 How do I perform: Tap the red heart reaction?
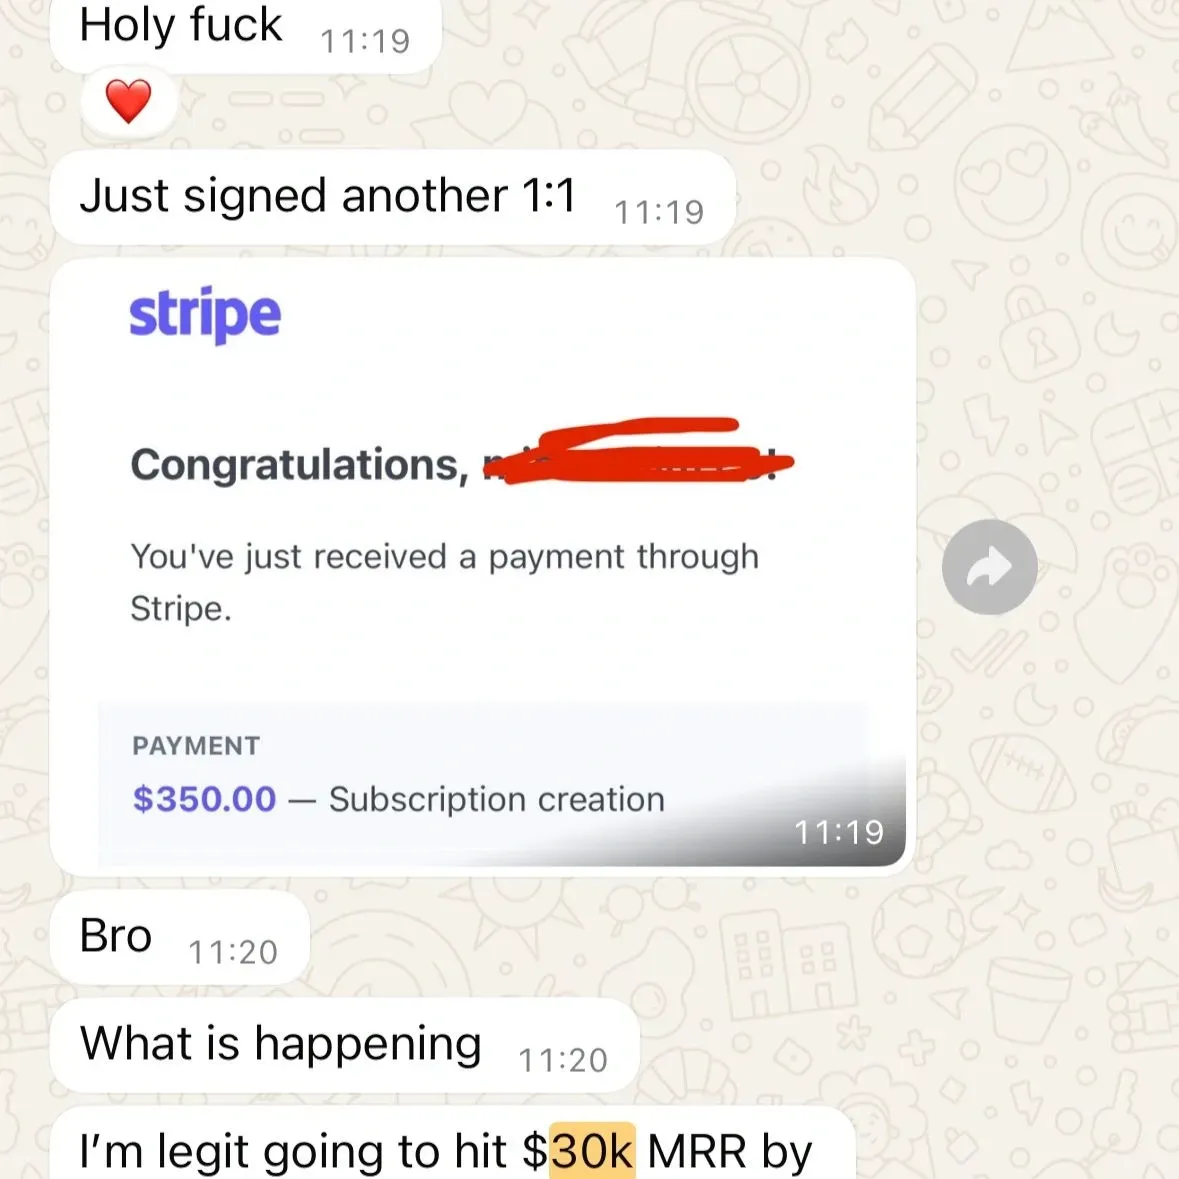[129, 102]
